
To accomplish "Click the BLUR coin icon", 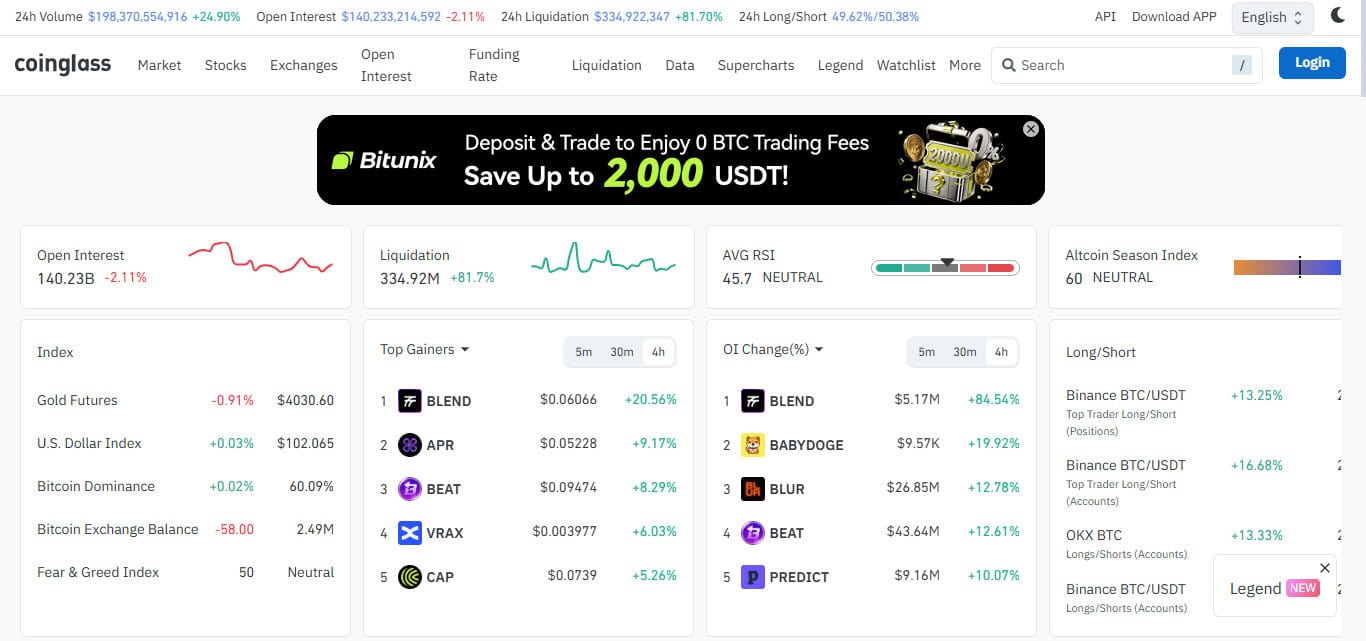I will 752,489.
